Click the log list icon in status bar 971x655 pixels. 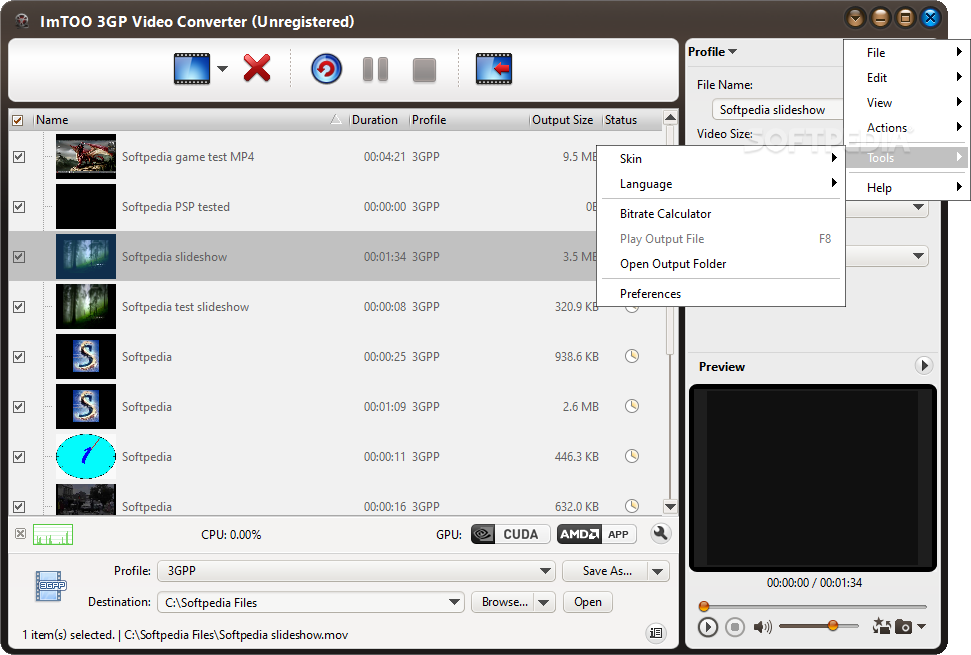[x=656, y=632]
